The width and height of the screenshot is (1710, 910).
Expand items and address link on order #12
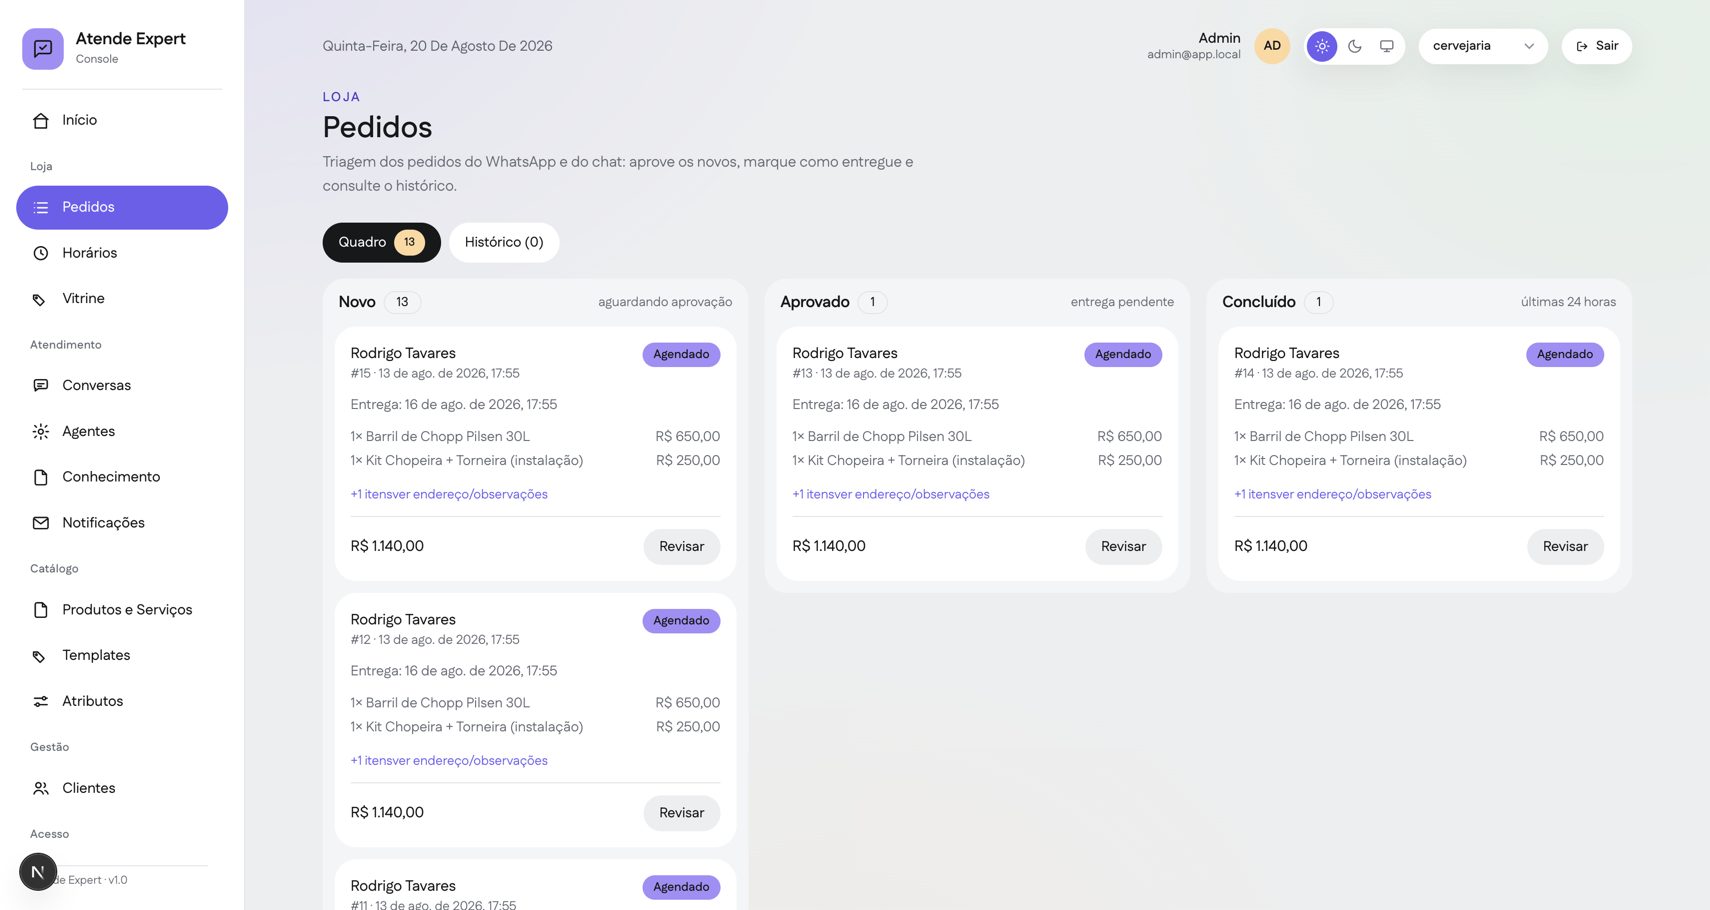pos(449,761)
